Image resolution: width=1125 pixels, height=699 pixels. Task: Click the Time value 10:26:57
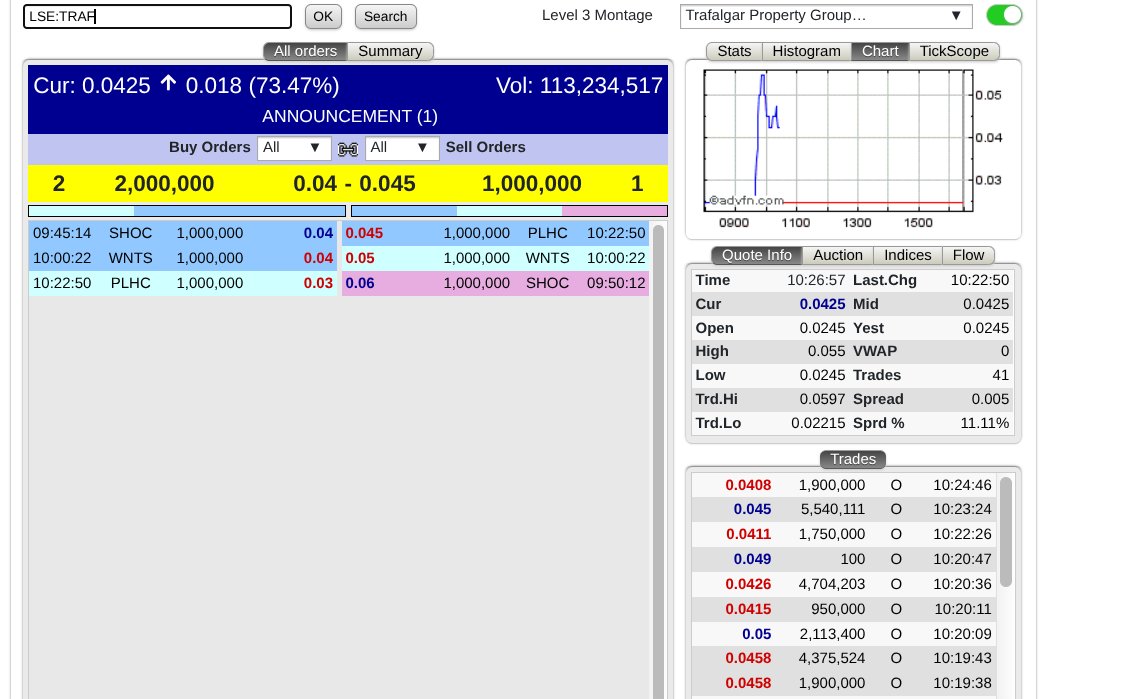pos(816,280)
